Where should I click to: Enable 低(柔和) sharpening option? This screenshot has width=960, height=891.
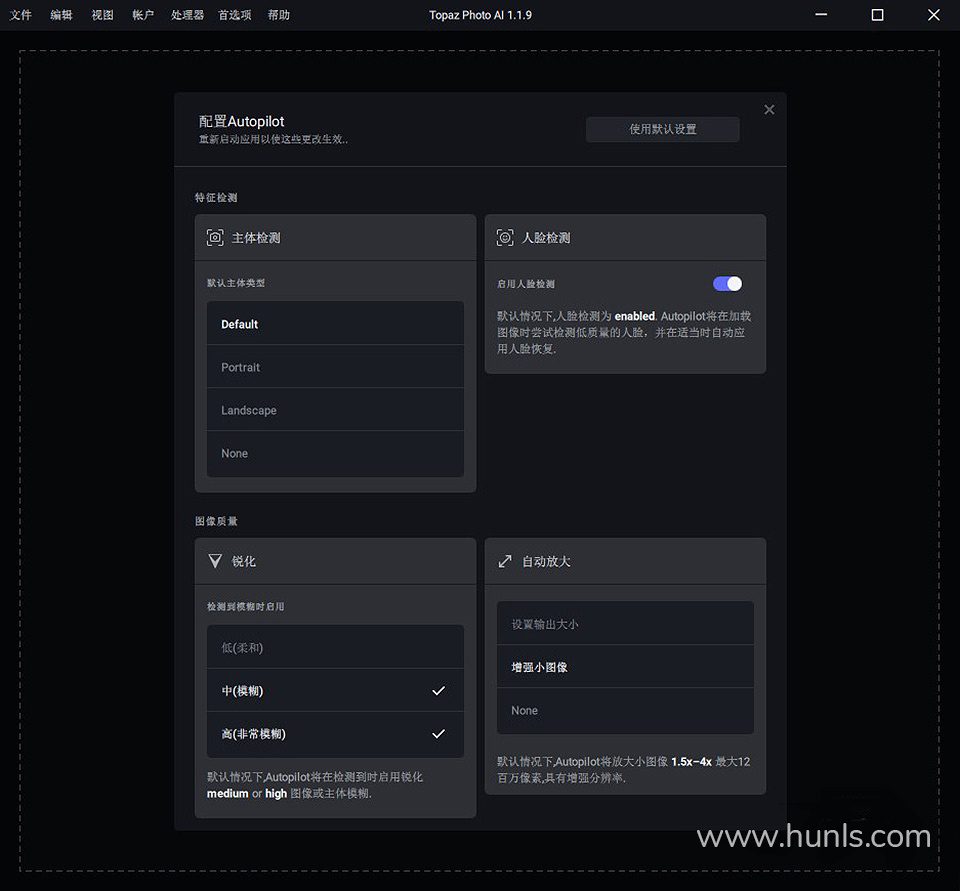point(335,647)
